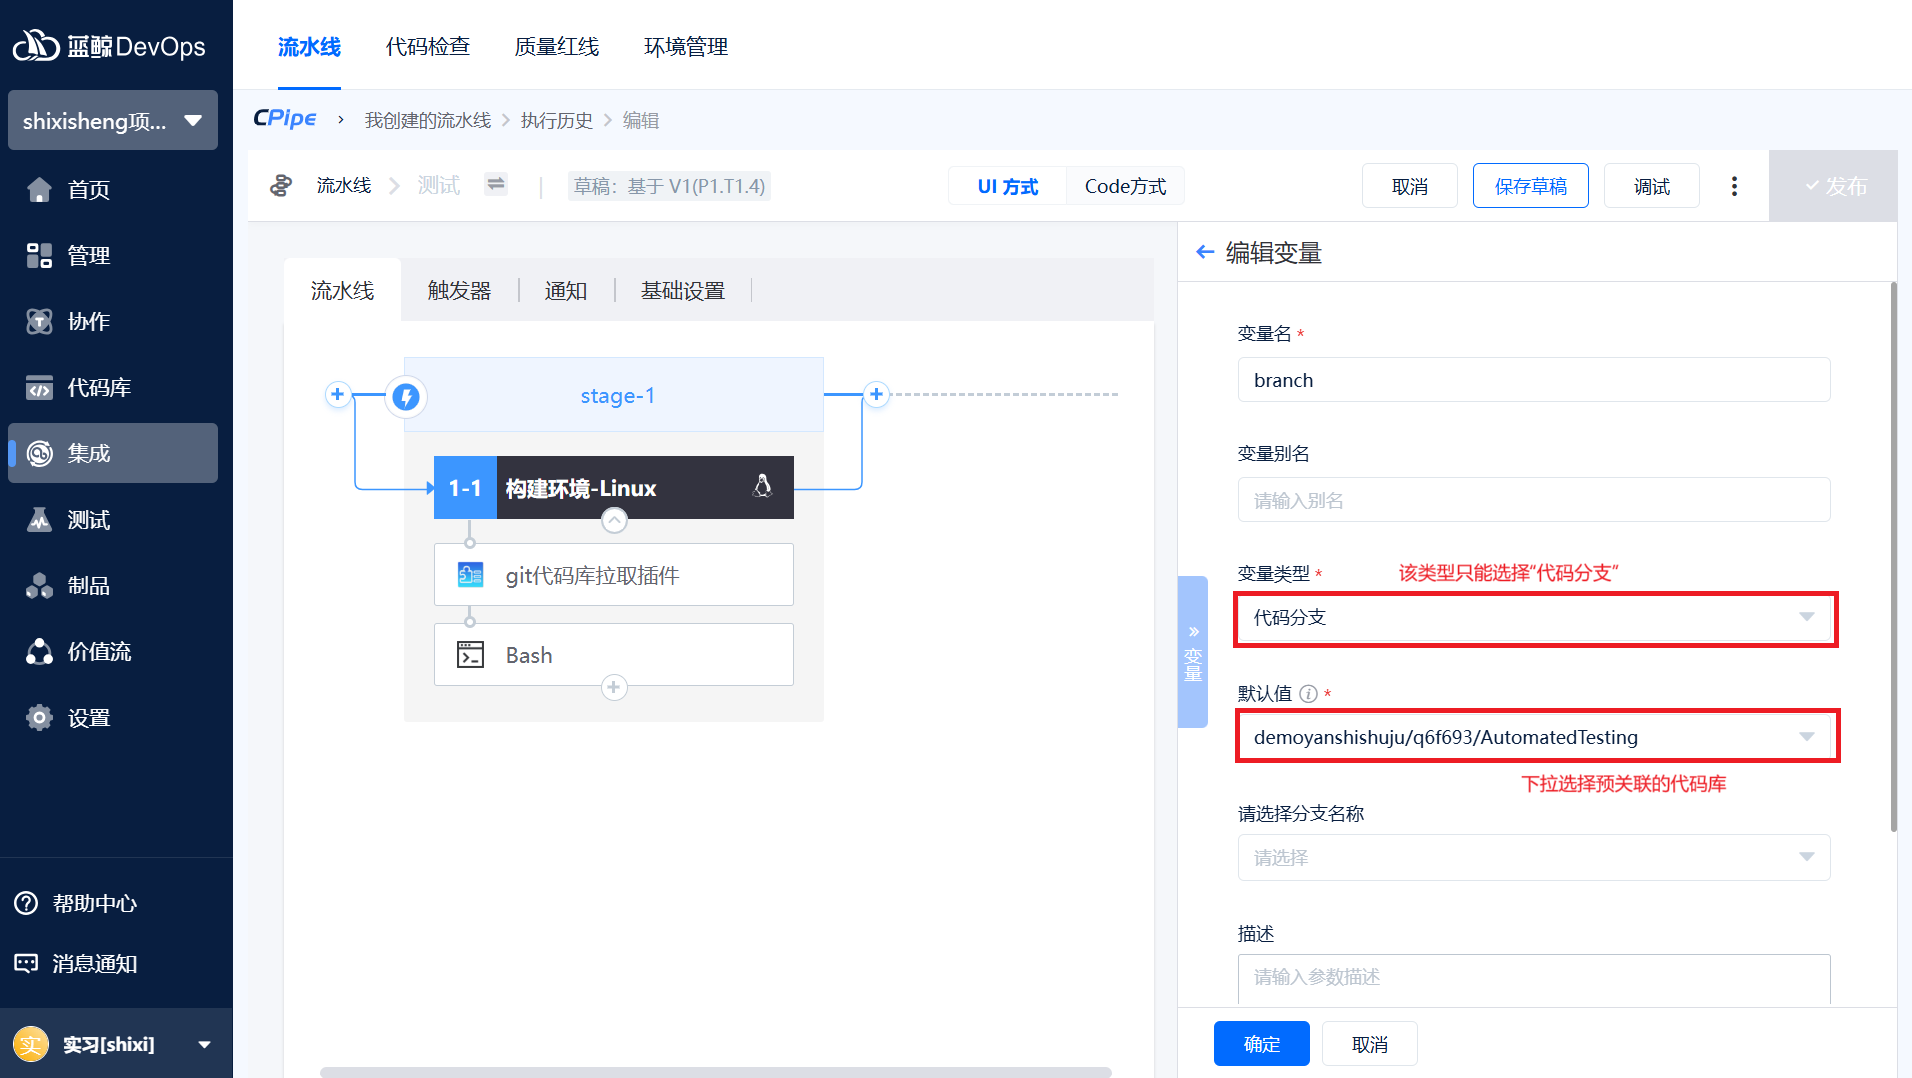Open the 代码检查 top menu
The image size is (1912, 1078).
click(x=428, y=47)
